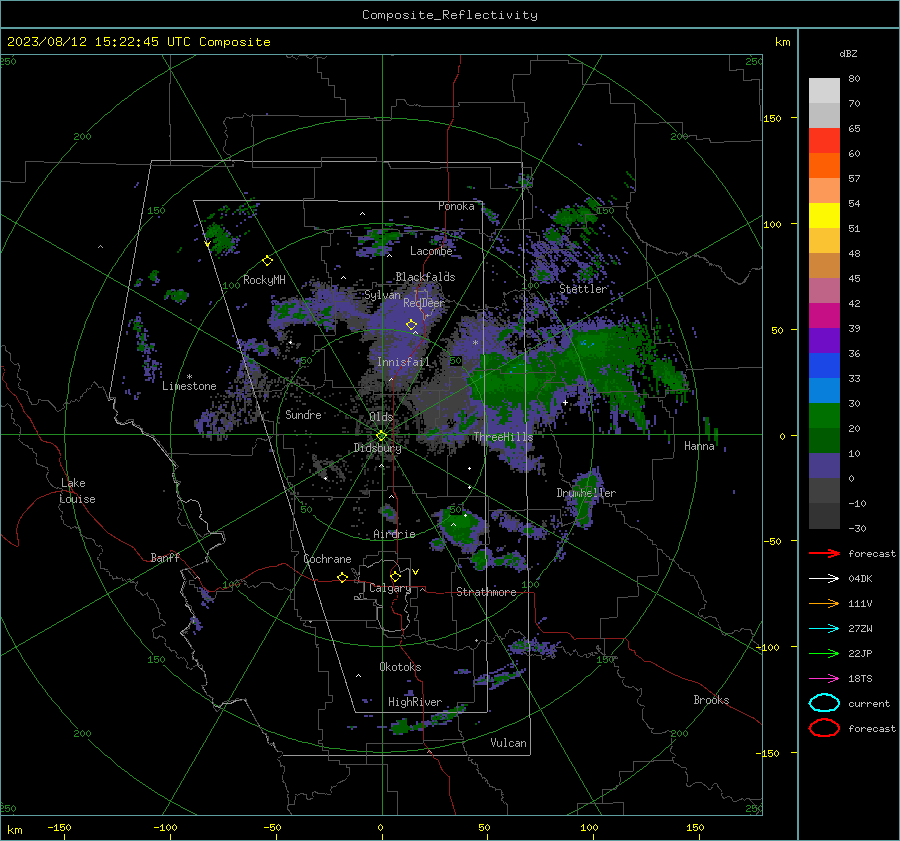Click the Brooks city label

click(x=711, y=700)
